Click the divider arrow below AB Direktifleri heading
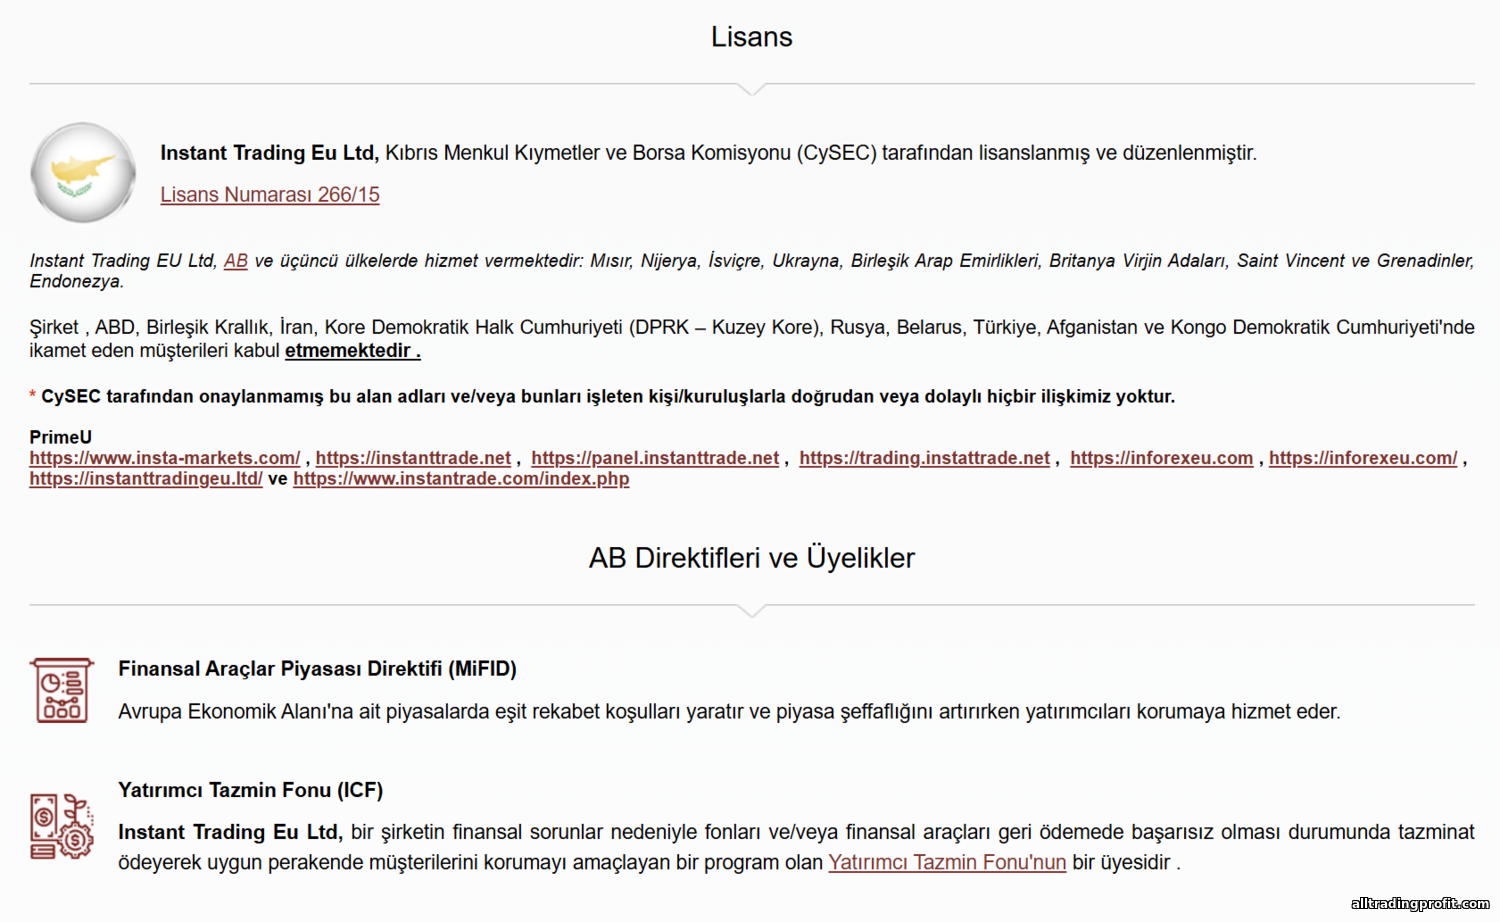The image size is (1500, 922). [751, 610]
